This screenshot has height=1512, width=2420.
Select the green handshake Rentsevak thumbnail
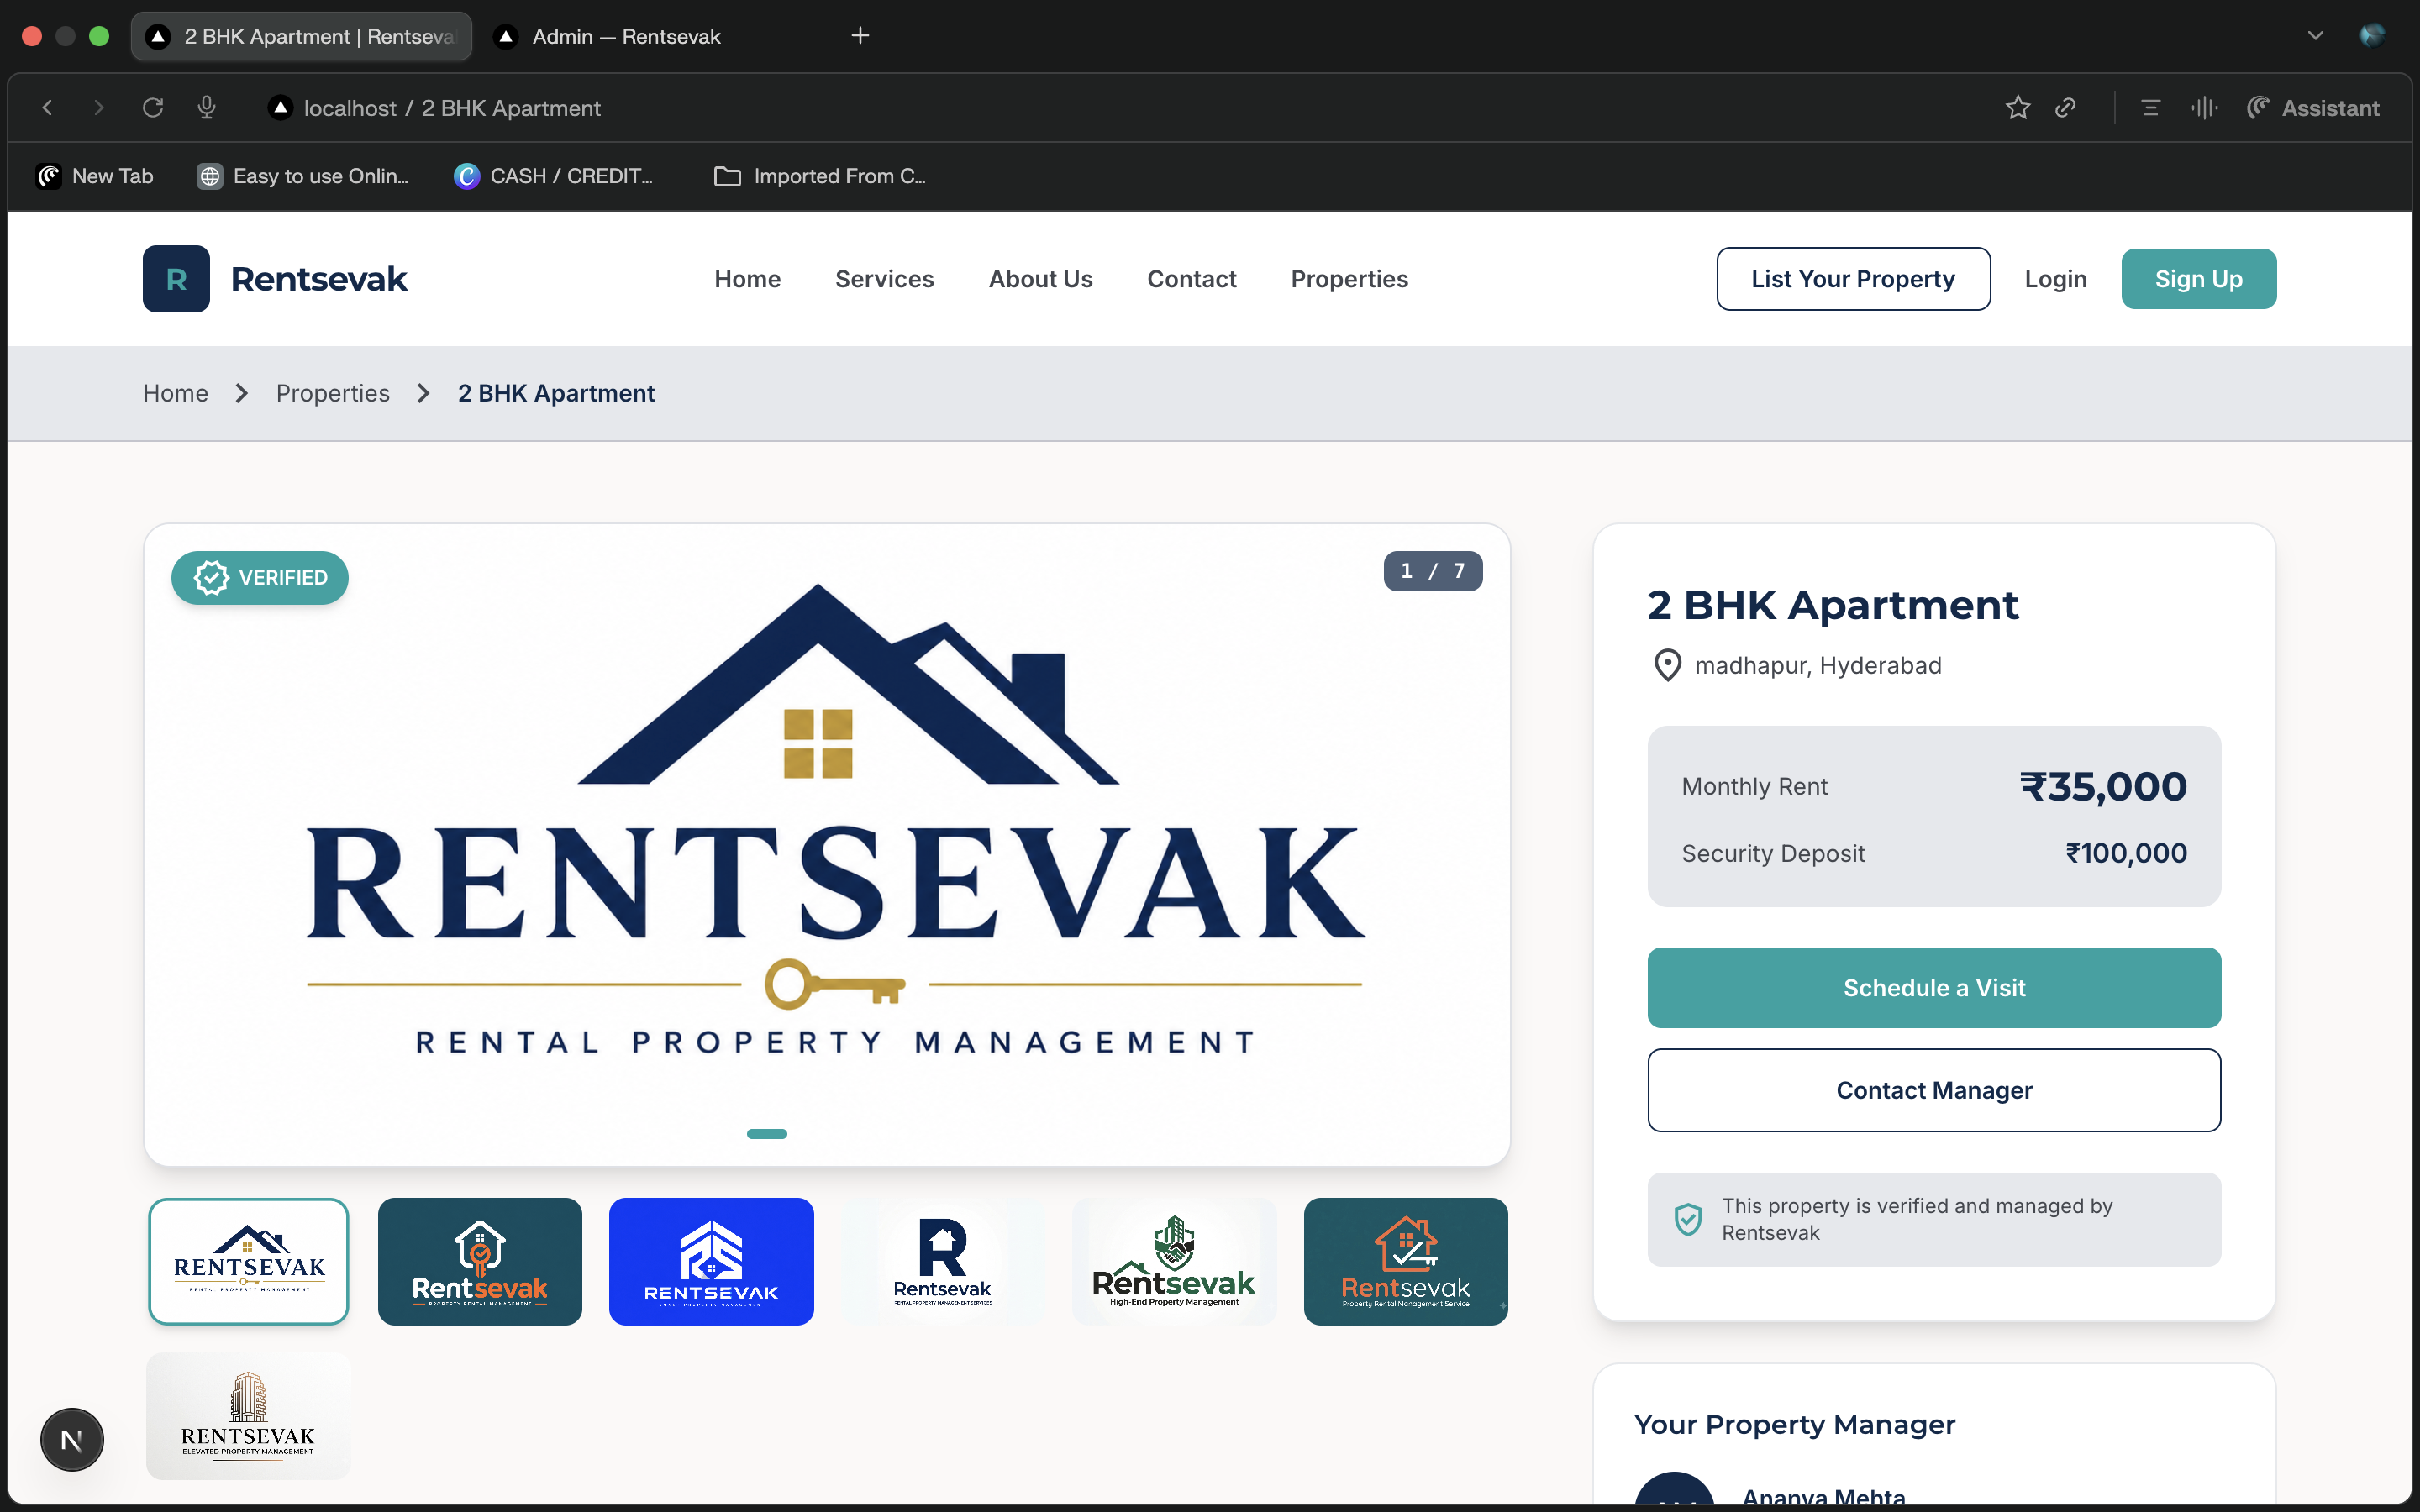[x=1174, y=1261]
